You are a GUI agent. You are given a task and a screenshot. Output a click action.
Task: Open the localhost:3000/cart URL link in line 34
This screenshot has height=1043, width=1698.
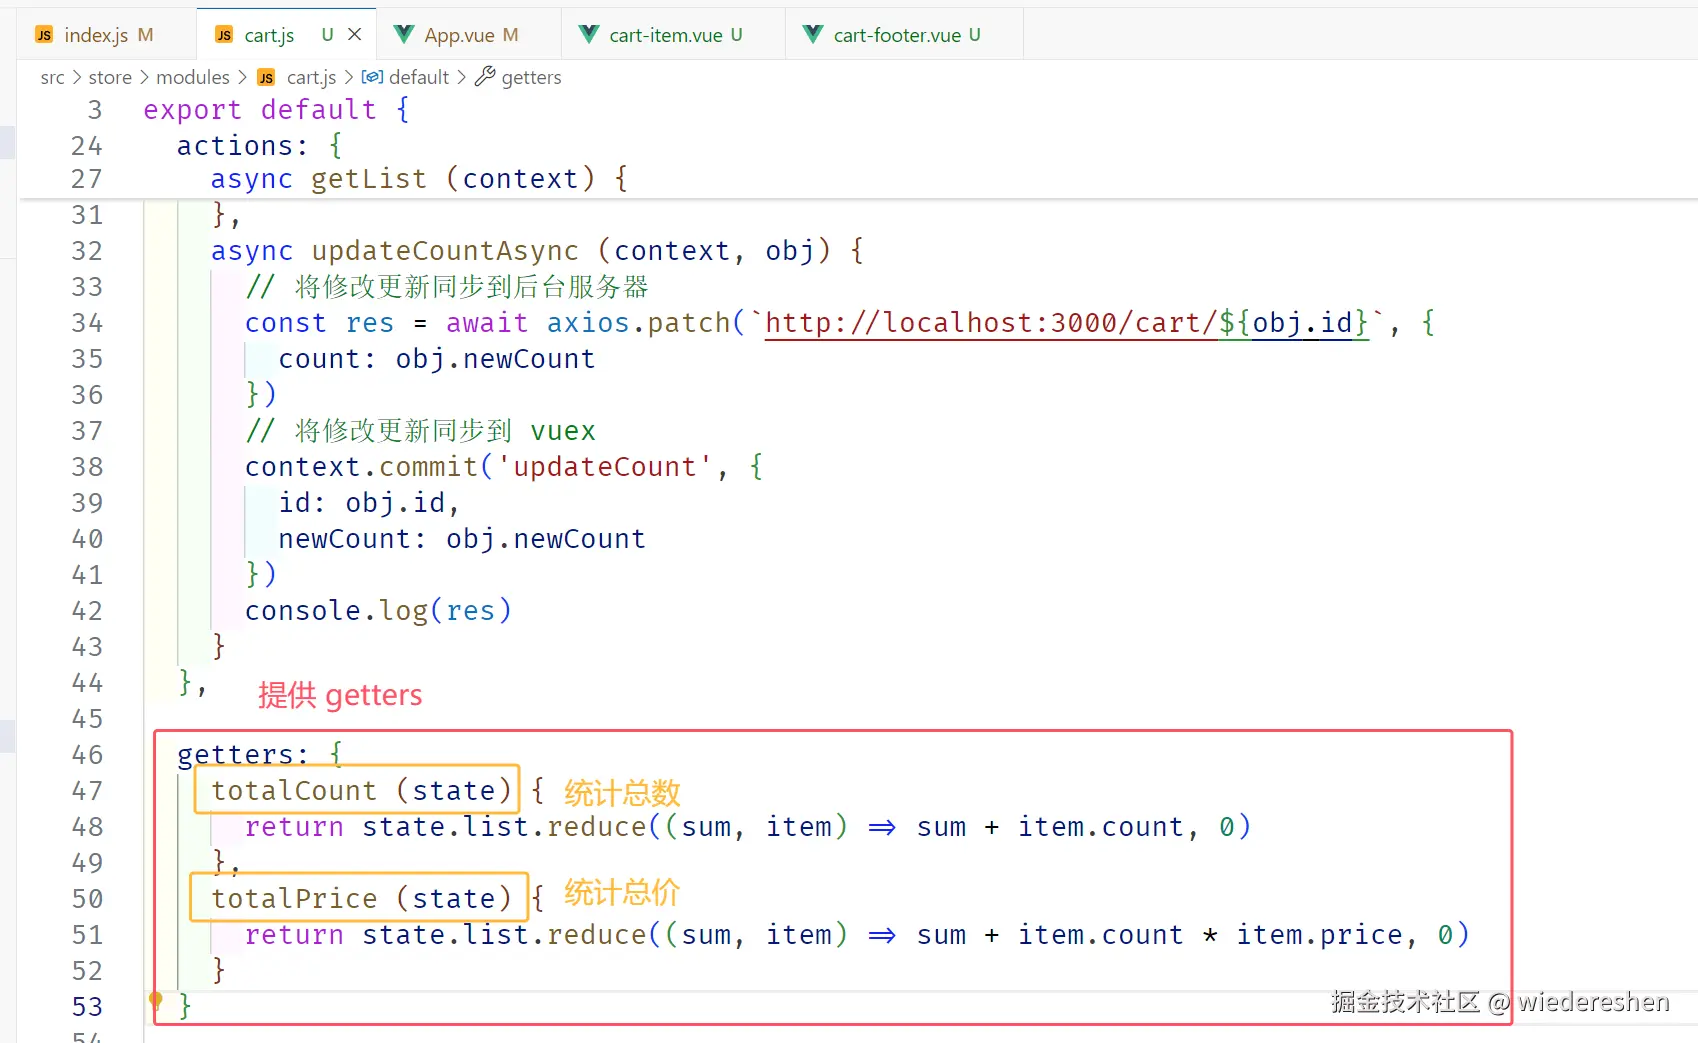point(1067,323)
